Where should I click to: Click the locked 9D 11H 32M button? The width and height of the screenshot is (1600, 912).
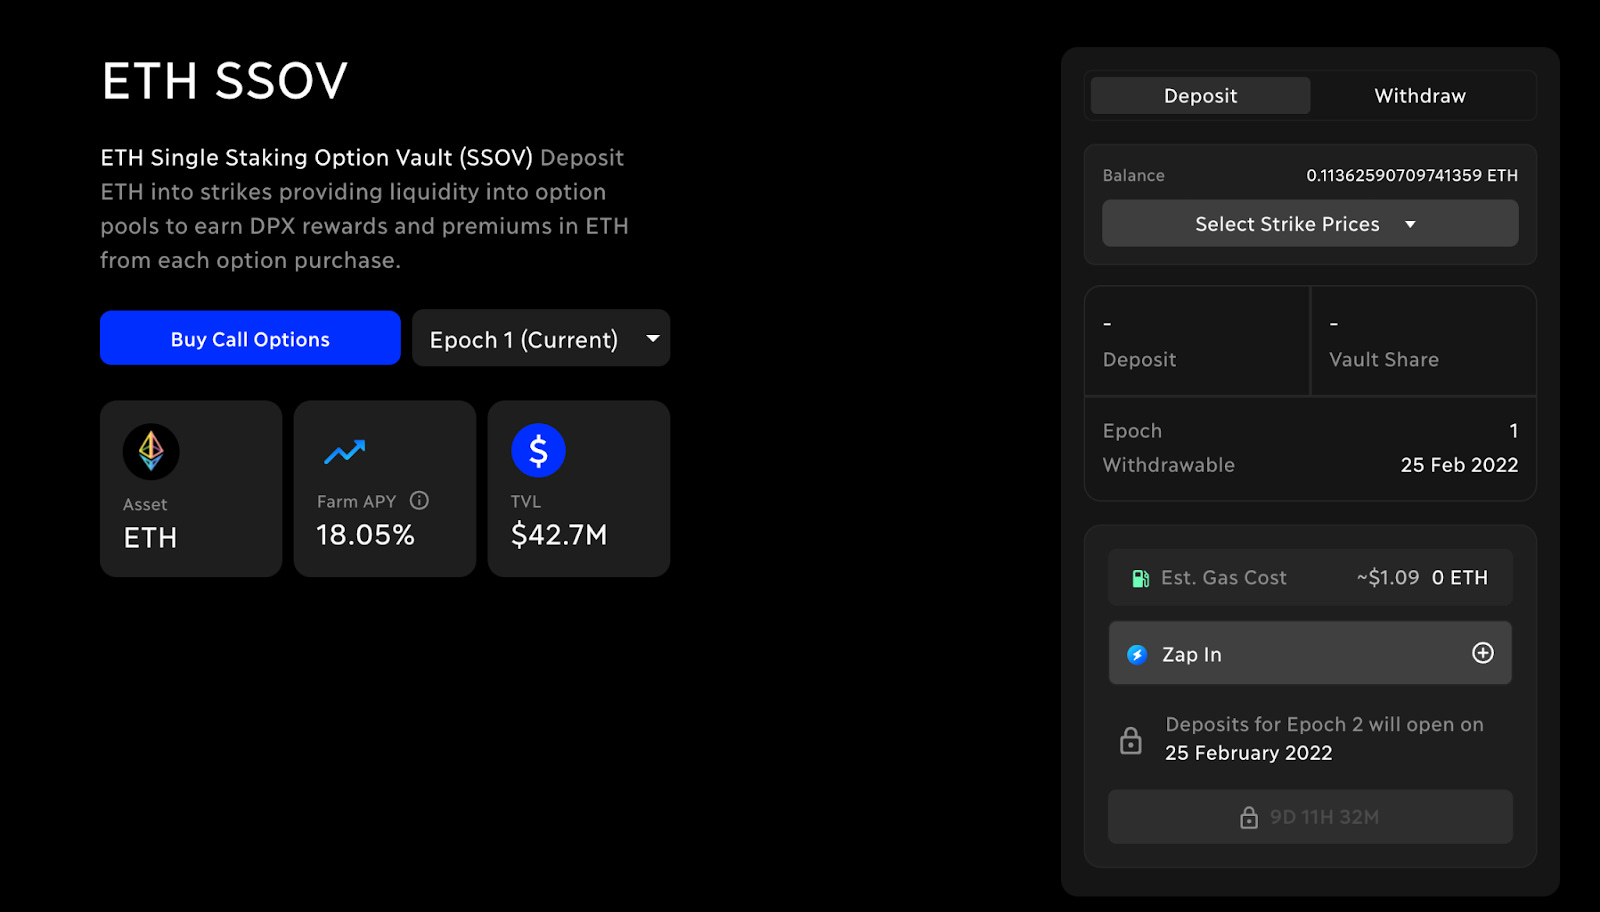click(x=1310, y=817)
